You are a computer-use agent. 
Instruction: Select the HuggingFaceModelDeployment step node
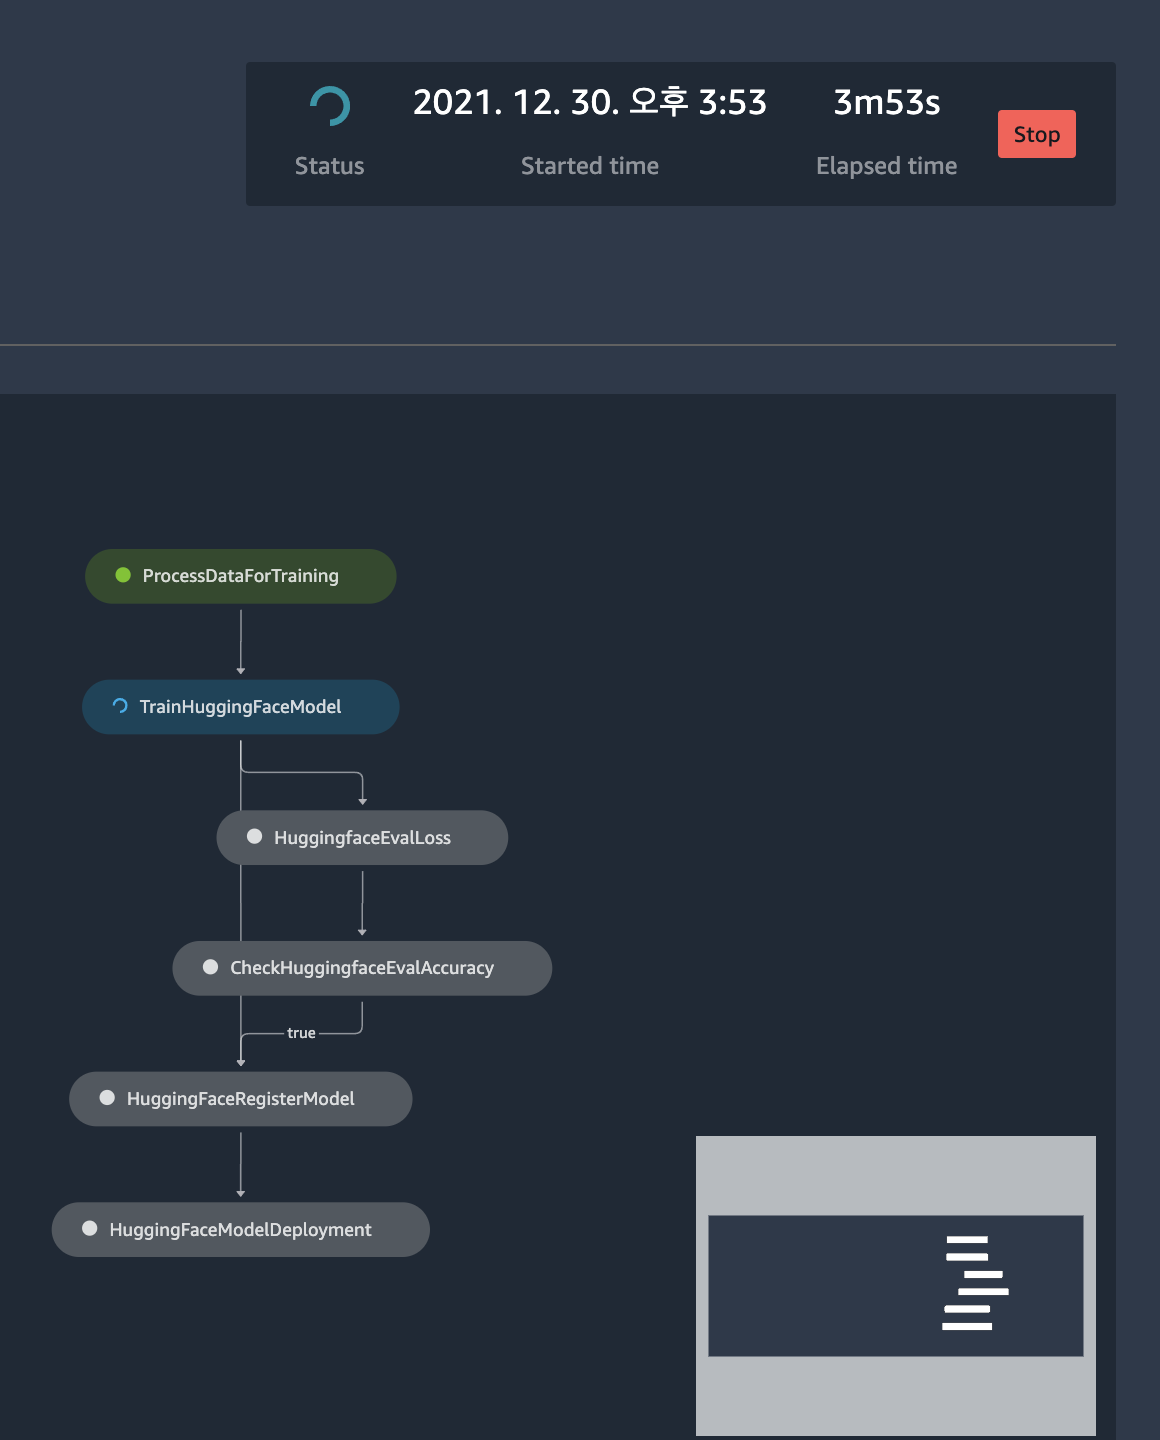241,1230
